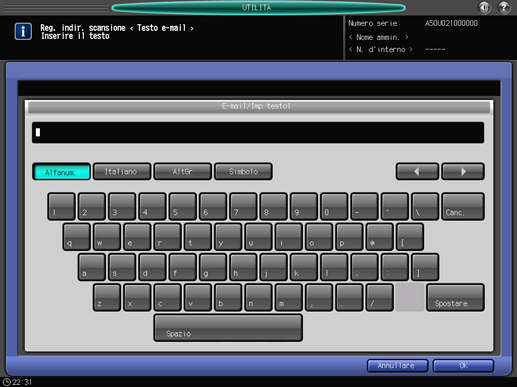Tap the 9 key
The width and height of the screenshot is (517, 387).
304,206
